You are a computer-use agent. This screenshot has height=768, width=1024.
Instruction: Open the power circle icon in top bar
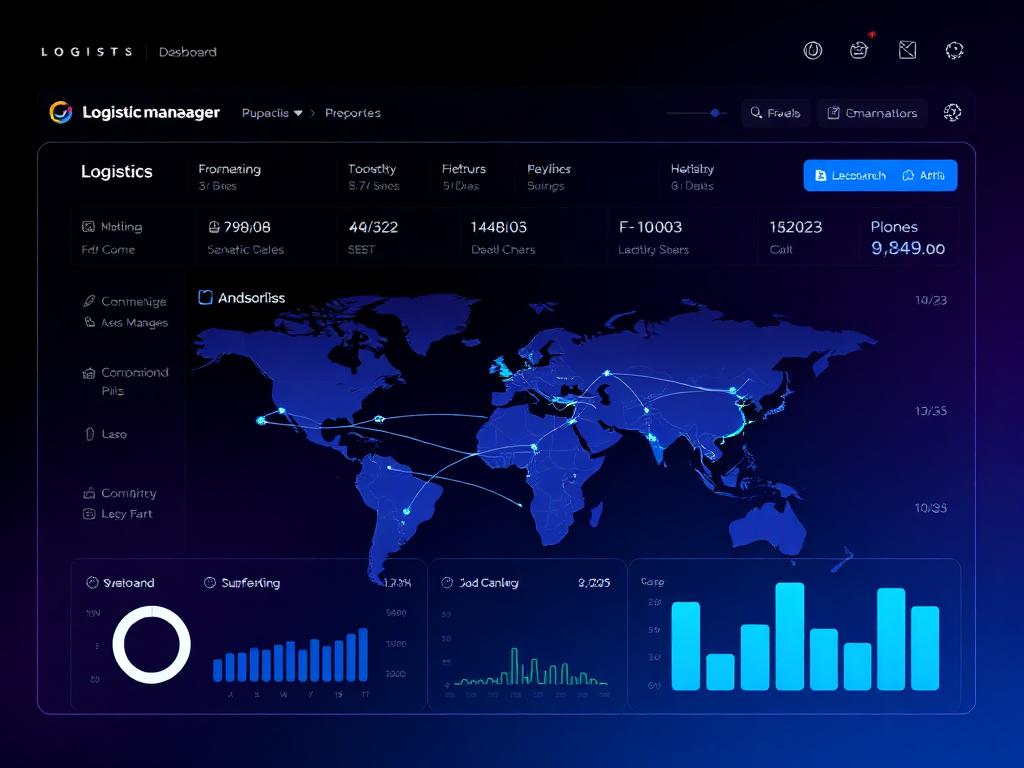[812, 50]
